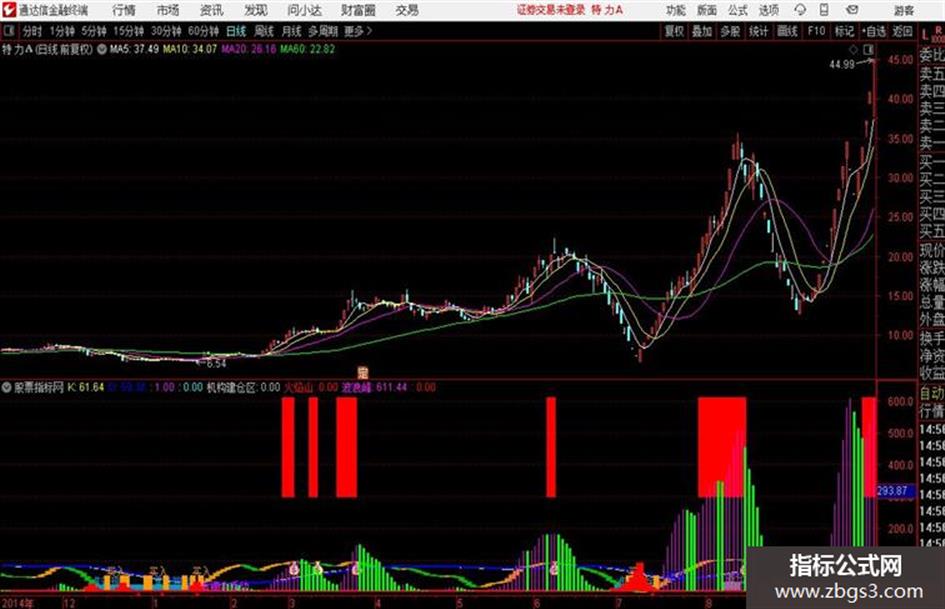This screenshot has width=945, height=609.
Task: Expand the 更多 periods list
Action: tap(358, 31)
